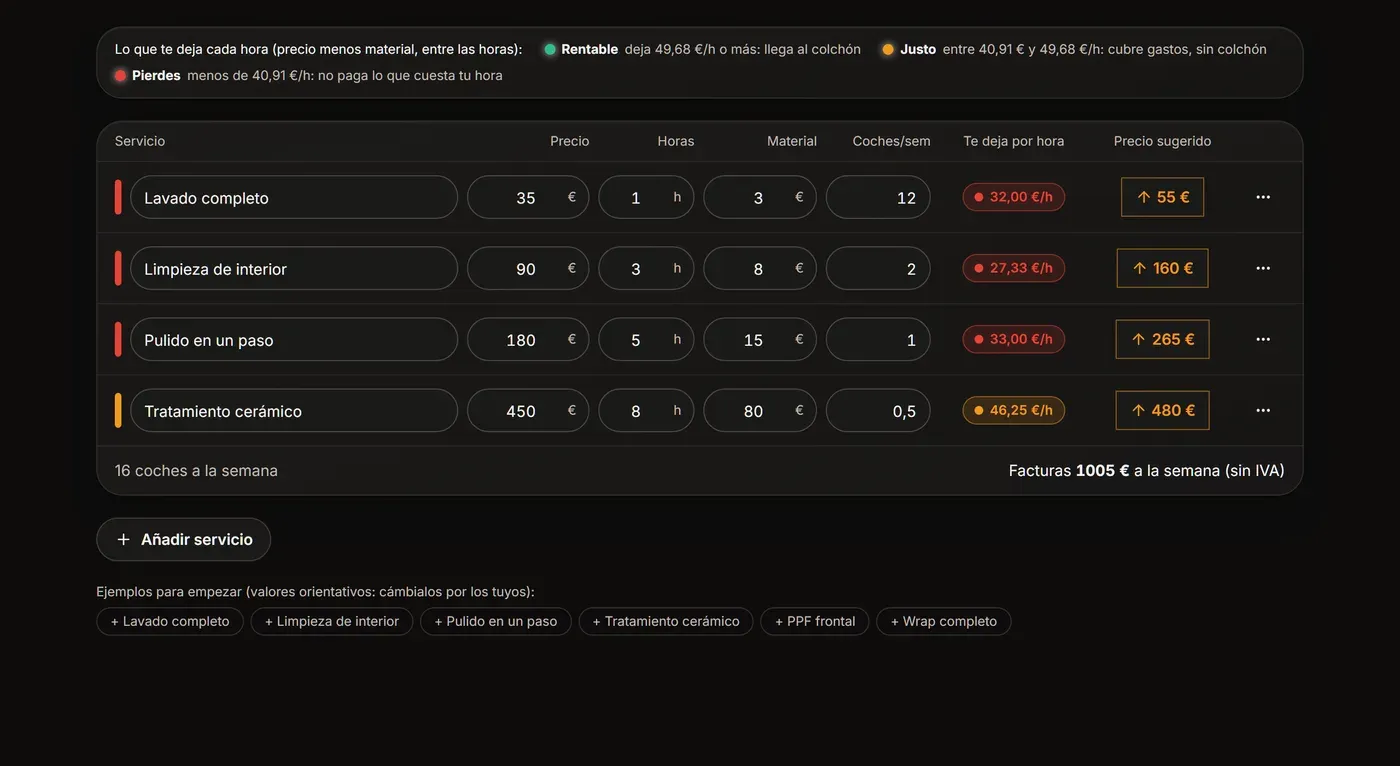1400x766 pixels.
Task: Click the 32,00 €/h hourly badge
Action: click(x=1014, y=197)
